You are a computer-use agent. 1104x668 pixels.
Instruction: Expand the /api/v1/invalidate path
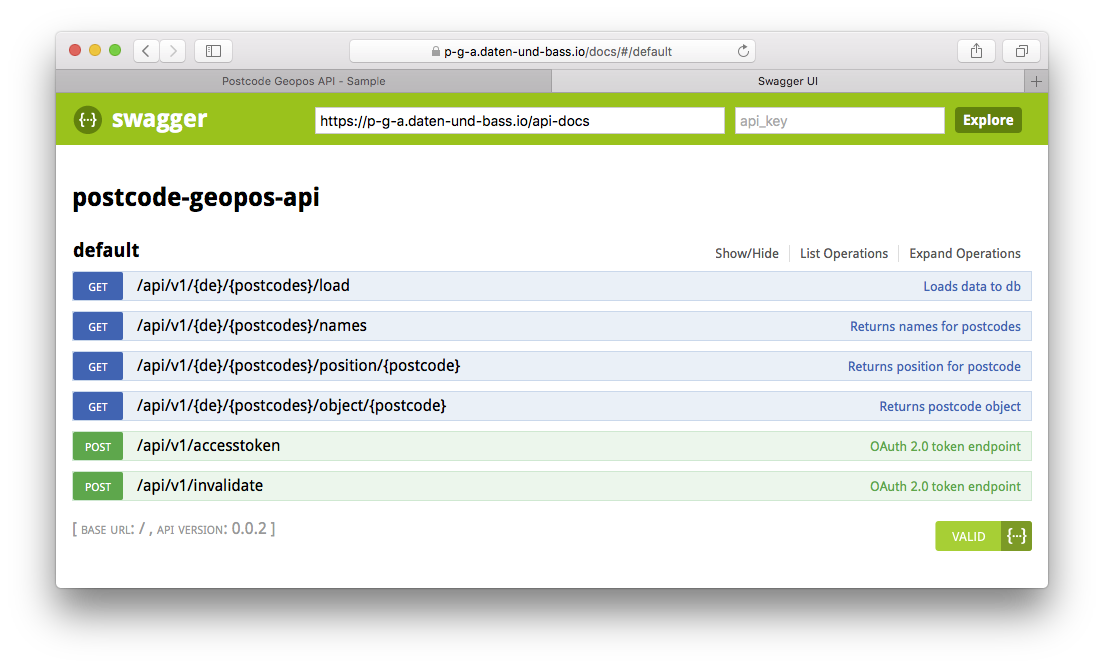(x=200, y=486)
